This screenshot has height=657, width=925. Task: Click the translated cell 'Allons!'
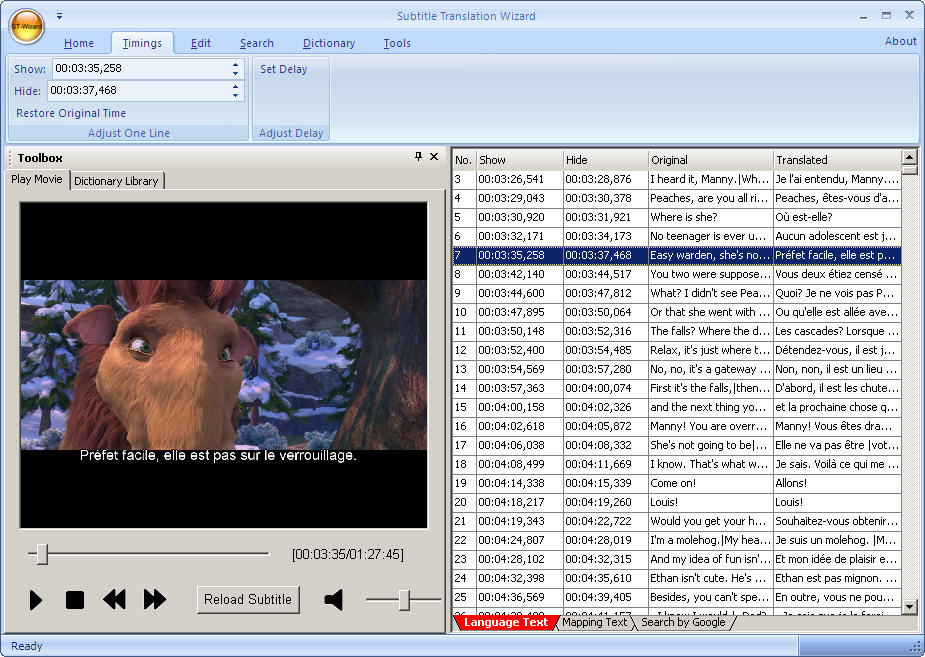[837, 483]
